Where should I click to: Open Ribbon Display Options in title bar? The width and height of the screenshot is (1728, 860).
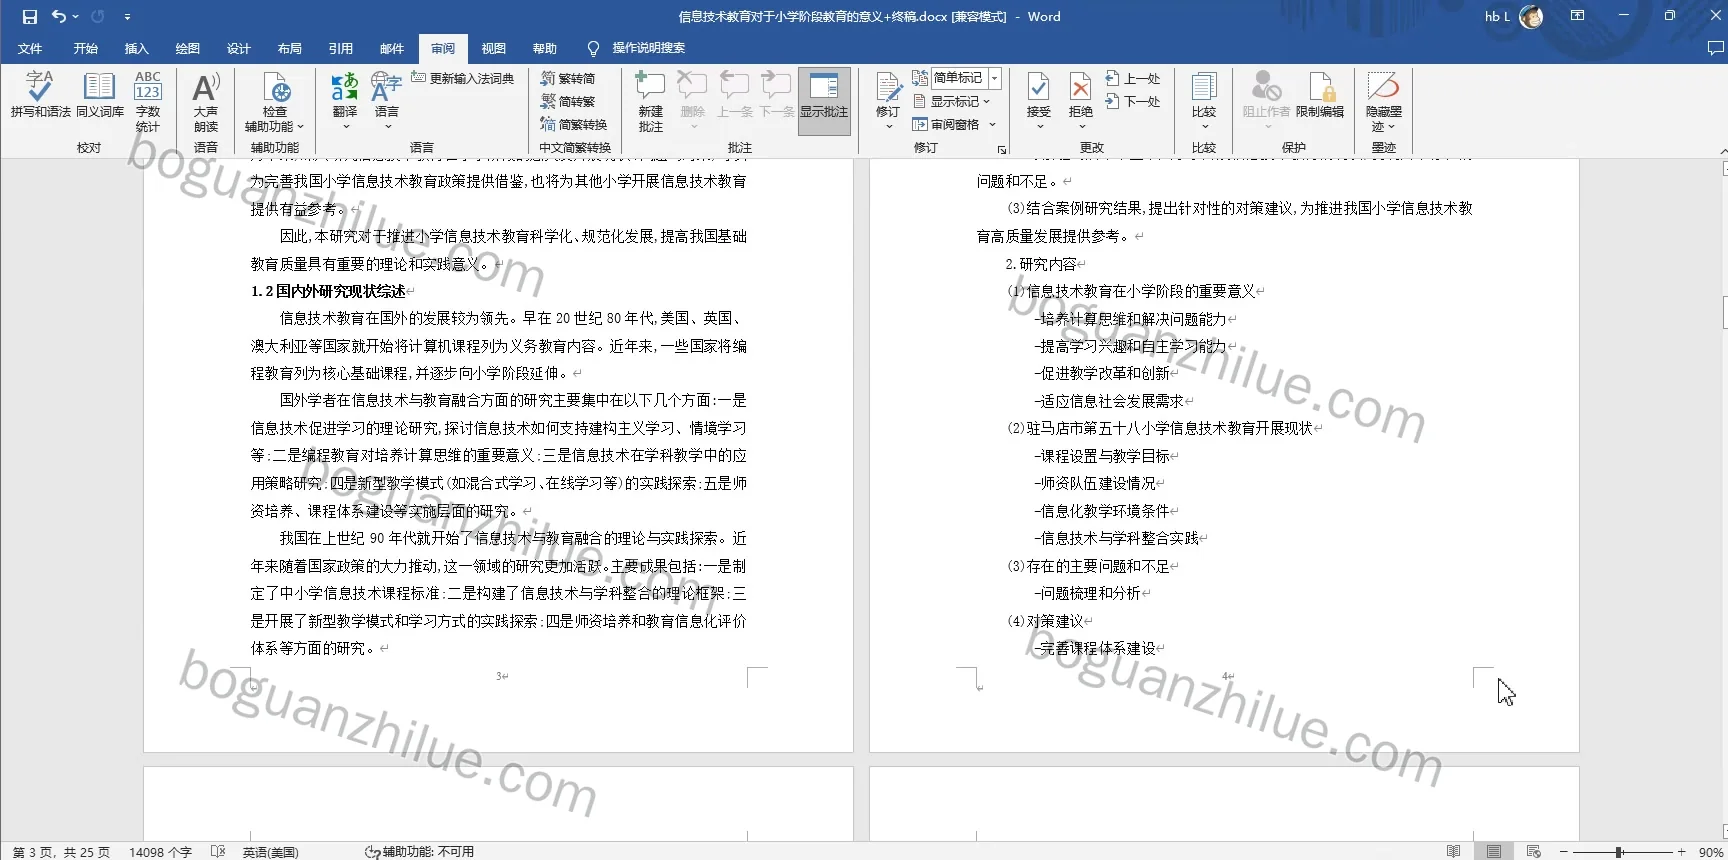click(1577, 16)
